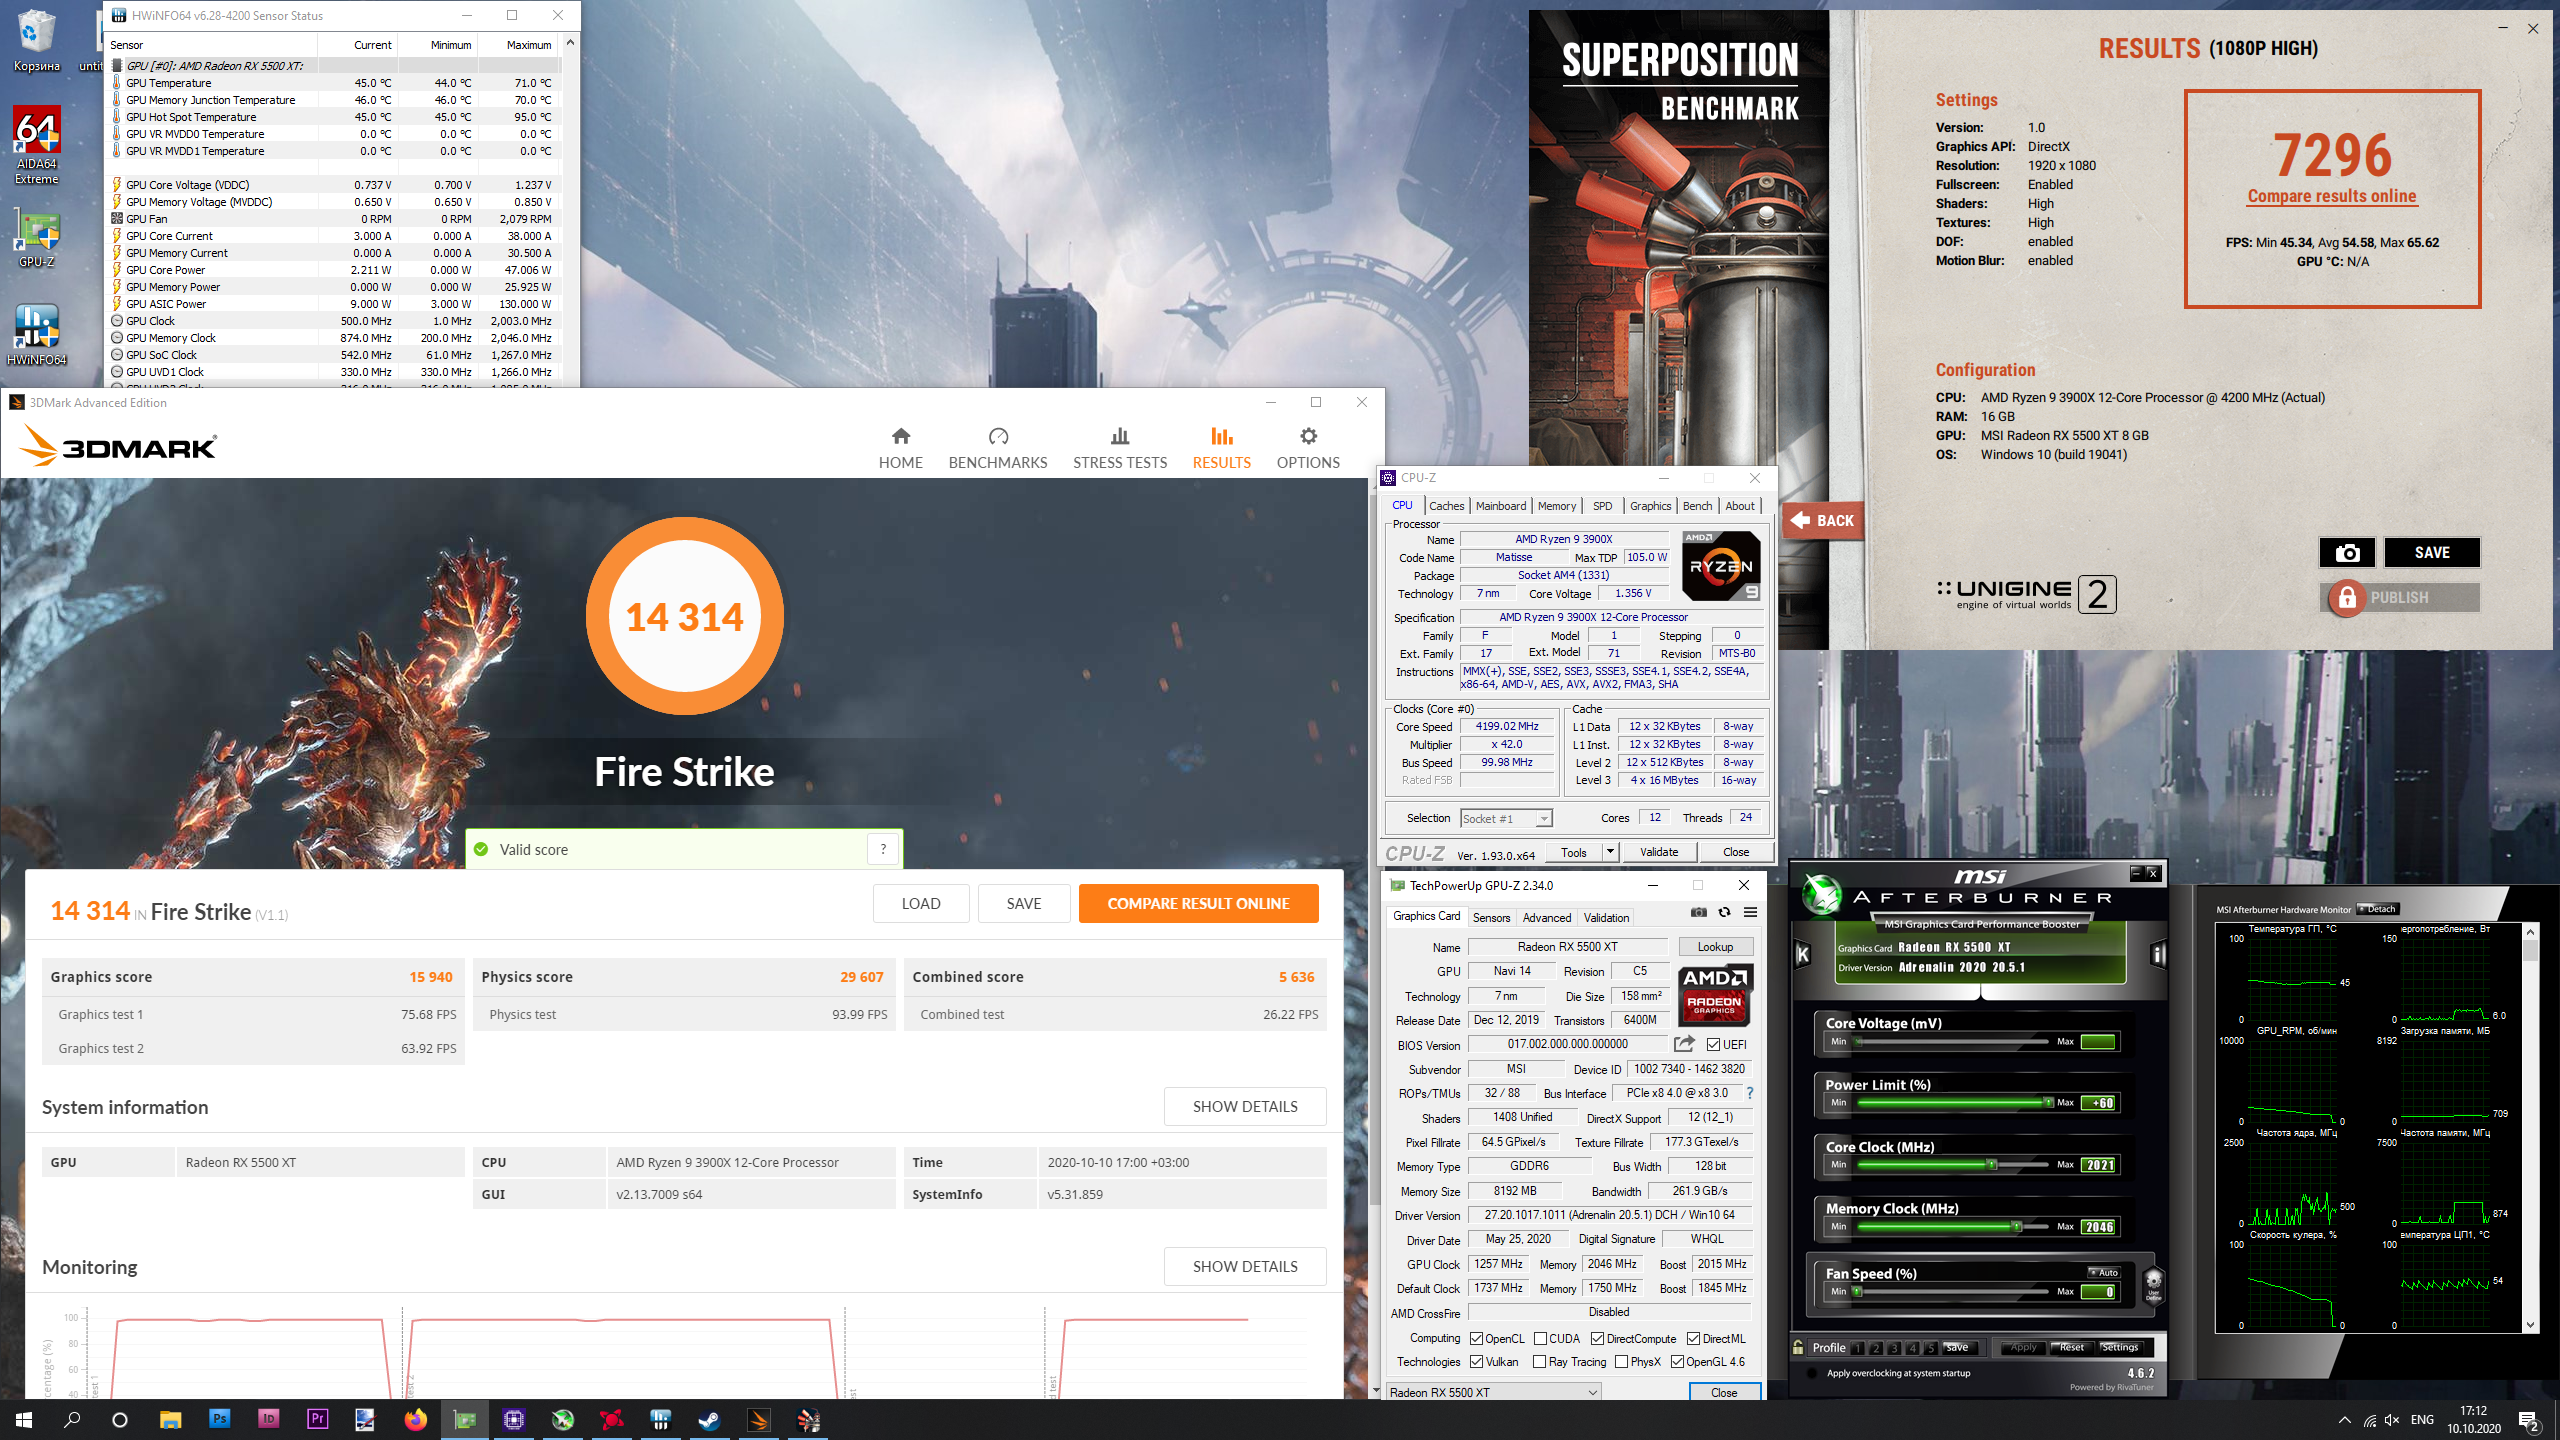Toggle OpenCL checkbox in GPU-Z
Image resolution: width=2560 pixels, height=1440 pixels.
tap(1476, 1338)
